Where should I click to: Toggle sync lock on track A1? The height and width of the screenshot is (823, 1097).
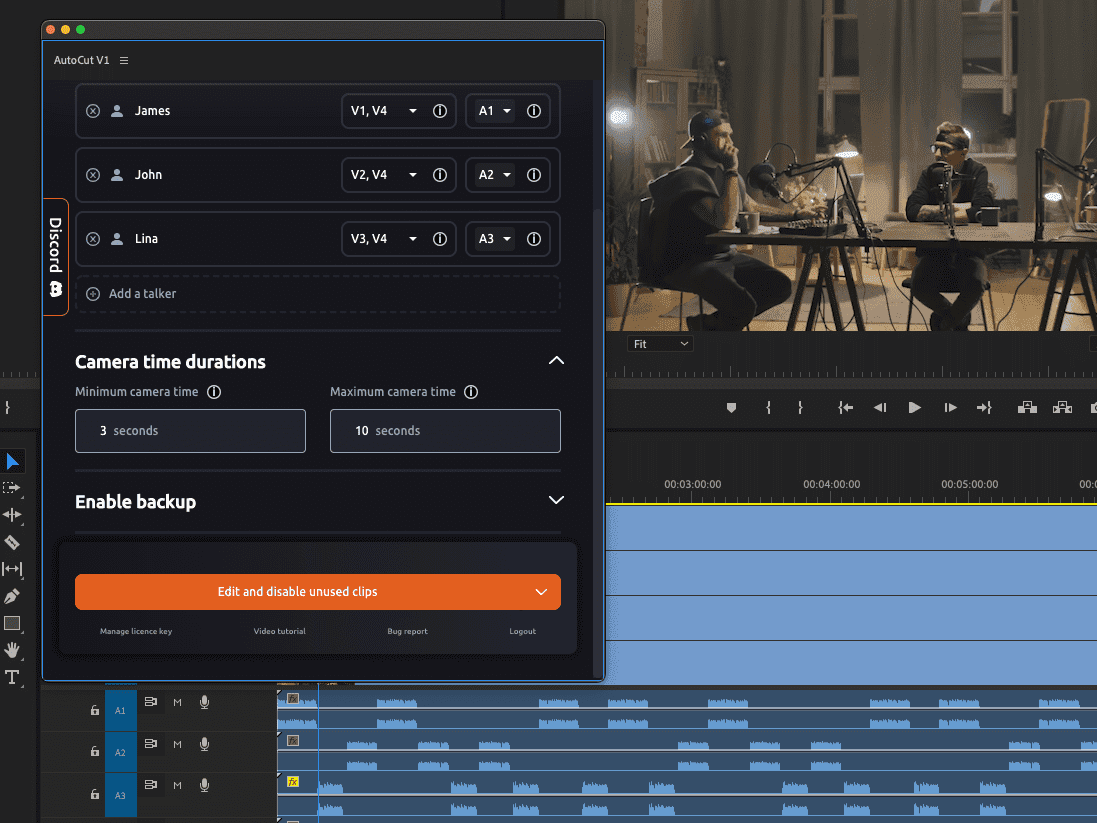(150, 702)
